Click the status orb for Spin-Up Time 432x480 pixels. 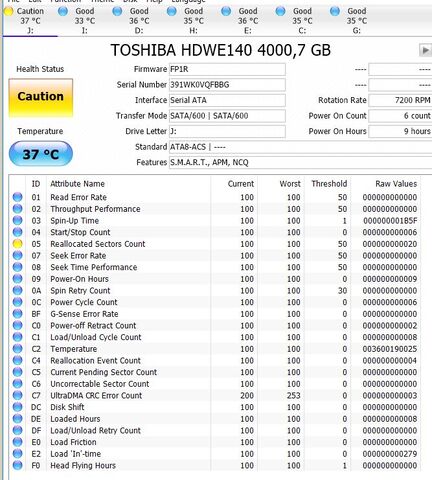[17, 220]
